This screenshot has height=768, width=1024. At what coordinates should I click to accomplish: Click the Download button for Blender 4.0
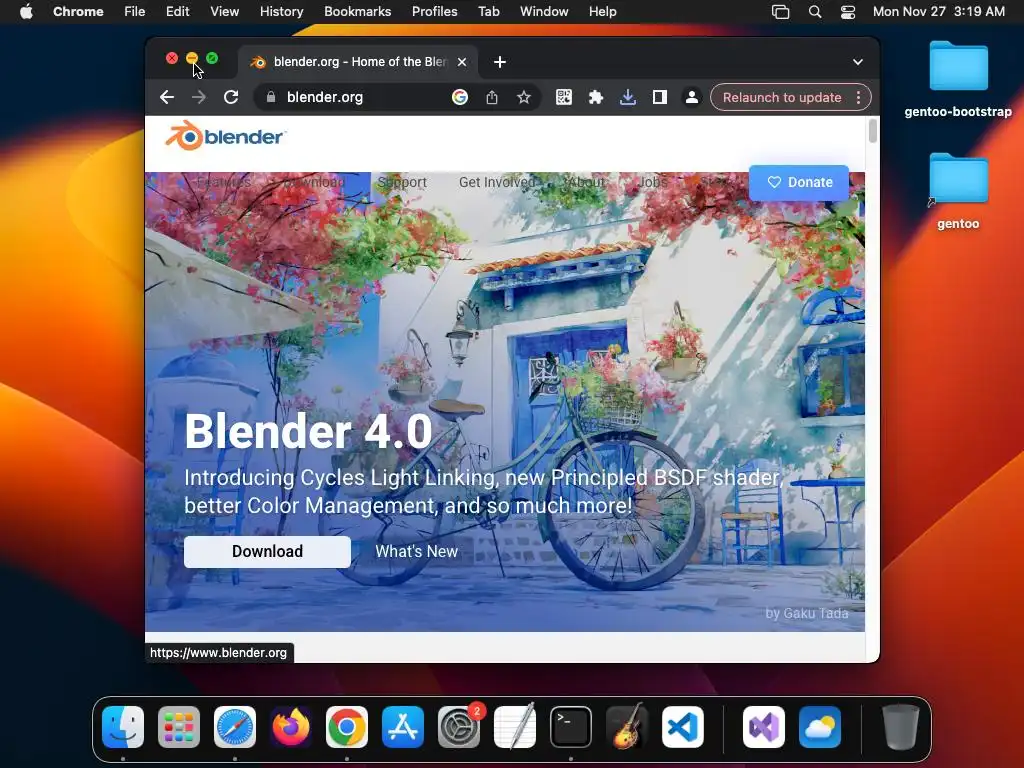point(267,552)
